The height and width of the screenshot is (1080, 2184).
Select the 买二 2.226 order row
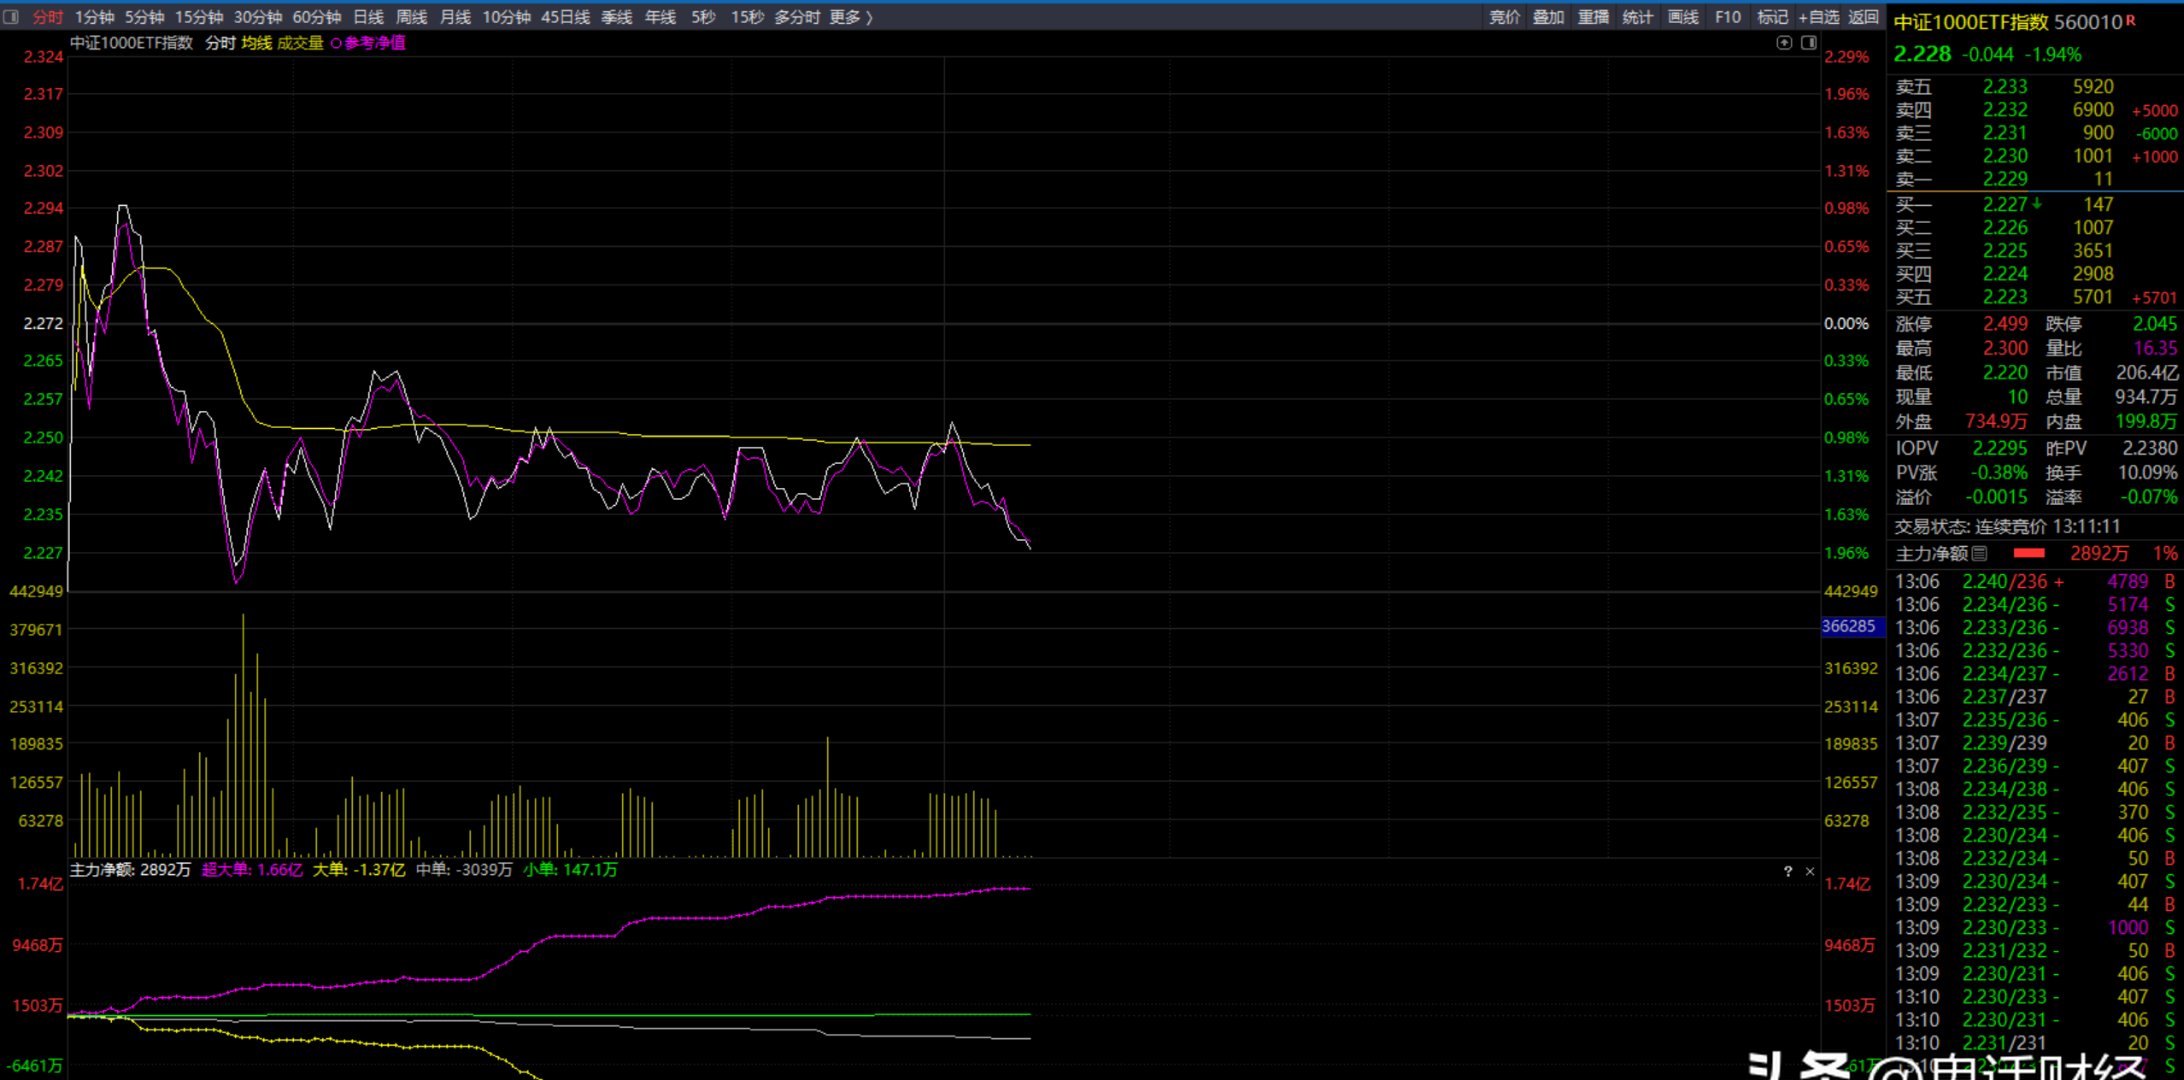tap(2036, 227)
